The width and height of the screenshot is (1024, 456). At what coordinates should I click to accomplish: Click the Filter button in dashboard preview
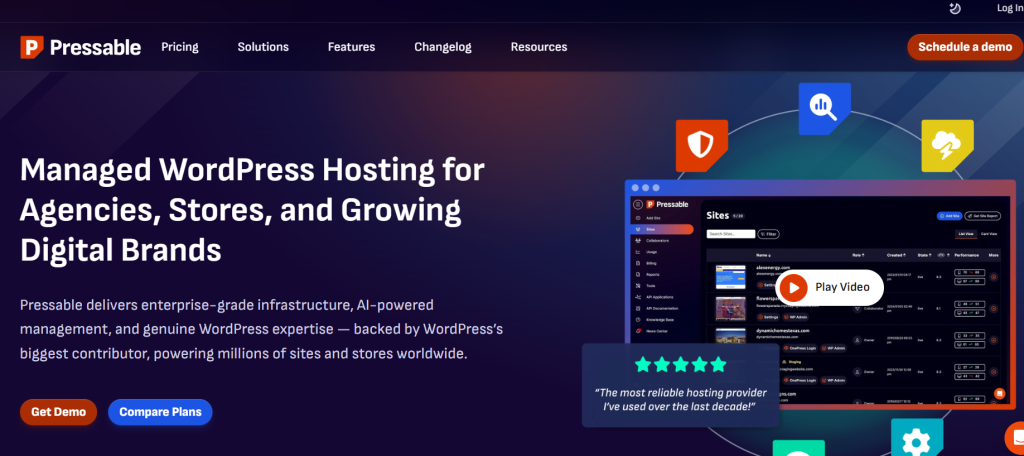click(769, 234)
